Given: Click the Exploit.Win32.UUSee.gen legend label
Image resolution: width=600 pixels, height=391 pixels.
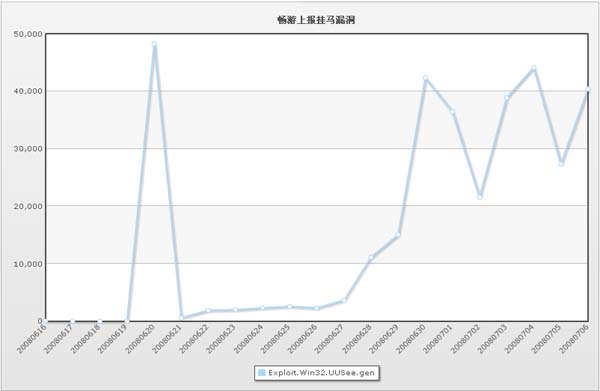Looking at the screenshot, I should [x=321, y=373].
